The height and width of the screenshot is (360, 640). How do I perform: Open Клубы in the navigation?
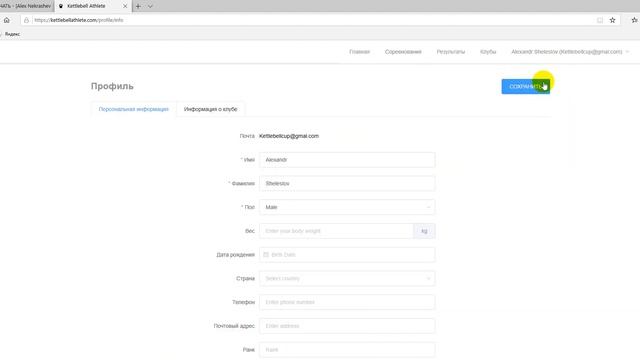(488, 52)
